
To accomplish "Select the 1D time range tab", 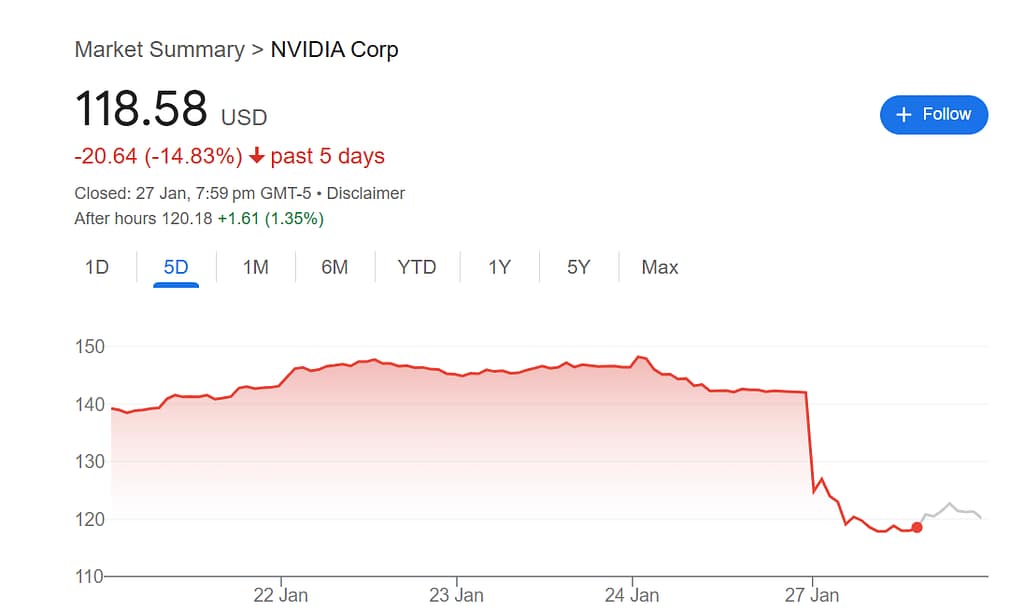I will [97, 267].
